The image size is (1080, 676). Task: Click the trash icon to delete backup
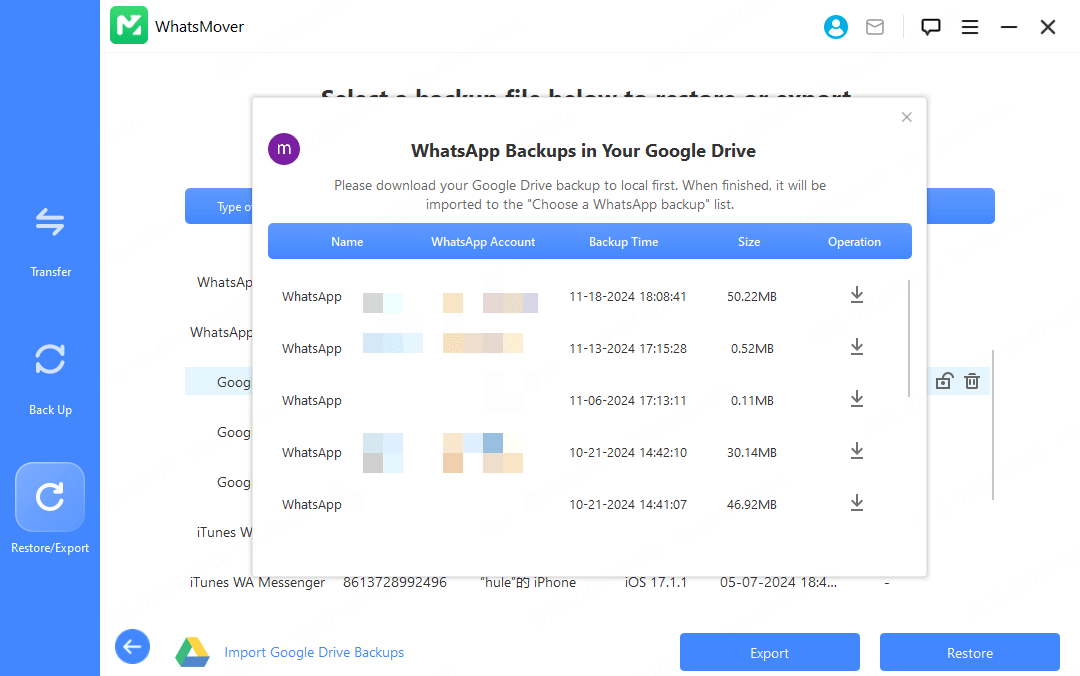click(x=971, y=381)
